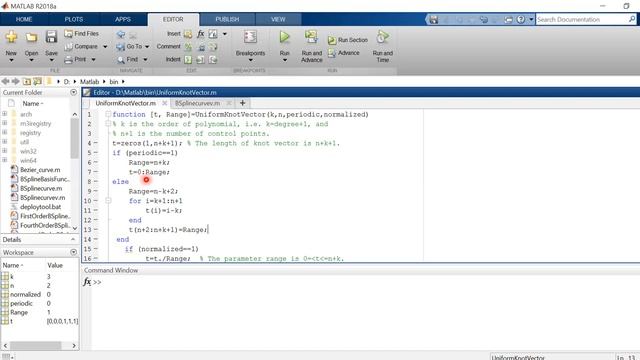The width and height of the screenshot is (640, 360).
Task: Select the BSplinecurvev.m editor tab
Action: (x=198, y=103)
